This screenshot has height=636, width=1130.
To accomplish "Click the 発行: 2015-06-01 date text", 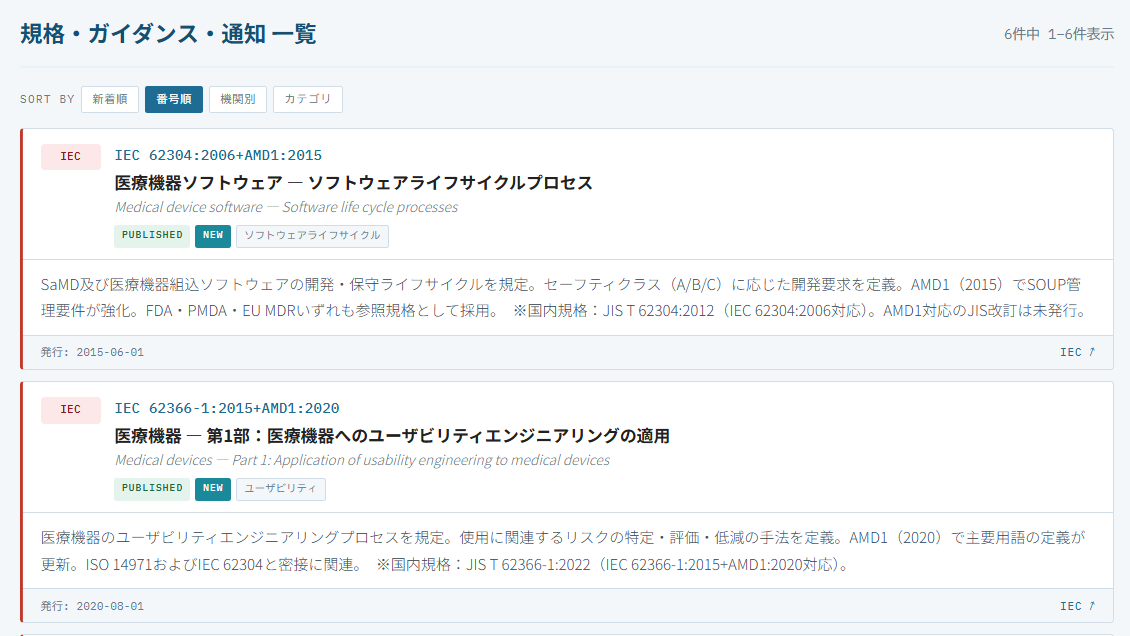I will (92, 353).
